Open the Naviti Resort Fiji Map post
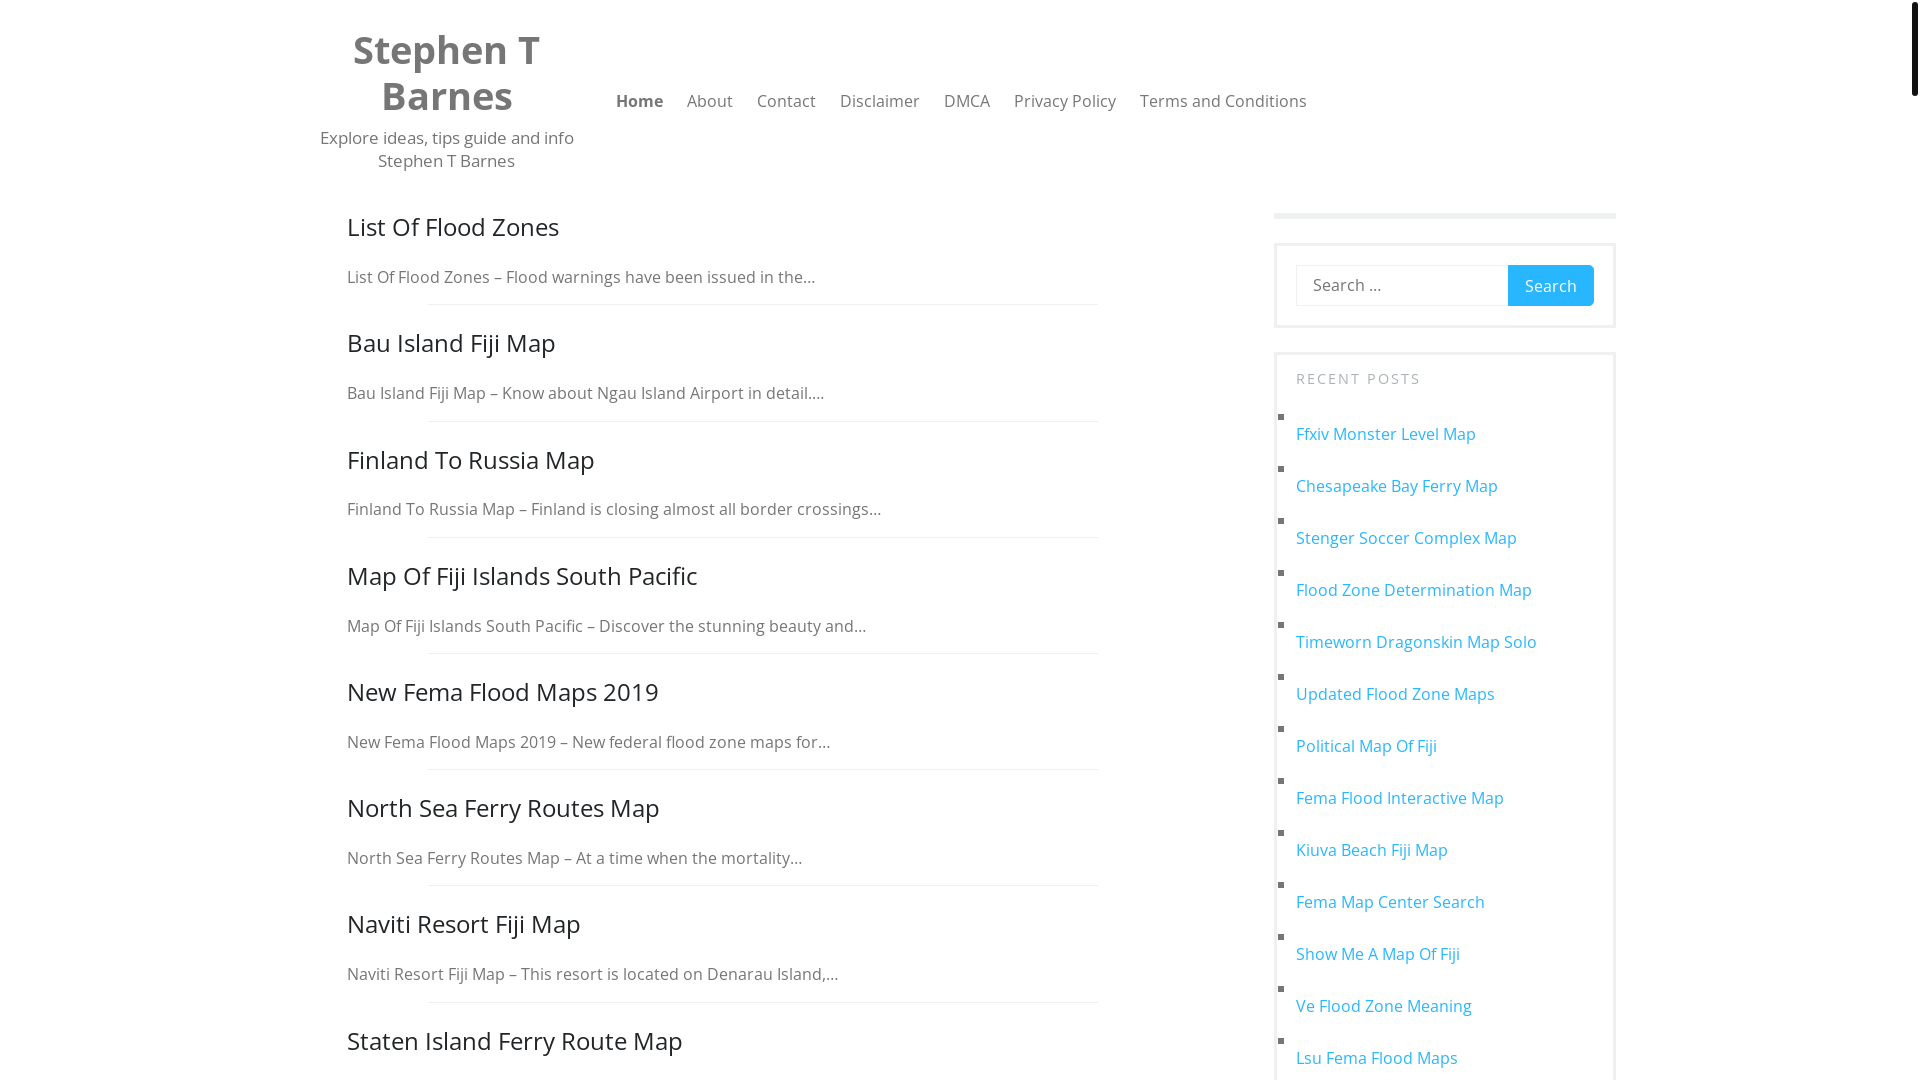This screenshot has width=1920, height=1080. (463, 924)
